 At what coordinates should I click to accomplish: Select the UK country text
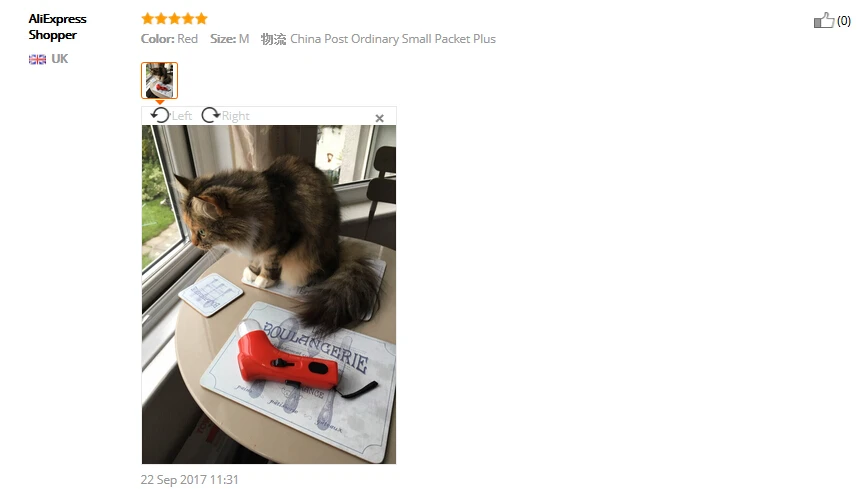pyautogui.click(x=59, y=59)
